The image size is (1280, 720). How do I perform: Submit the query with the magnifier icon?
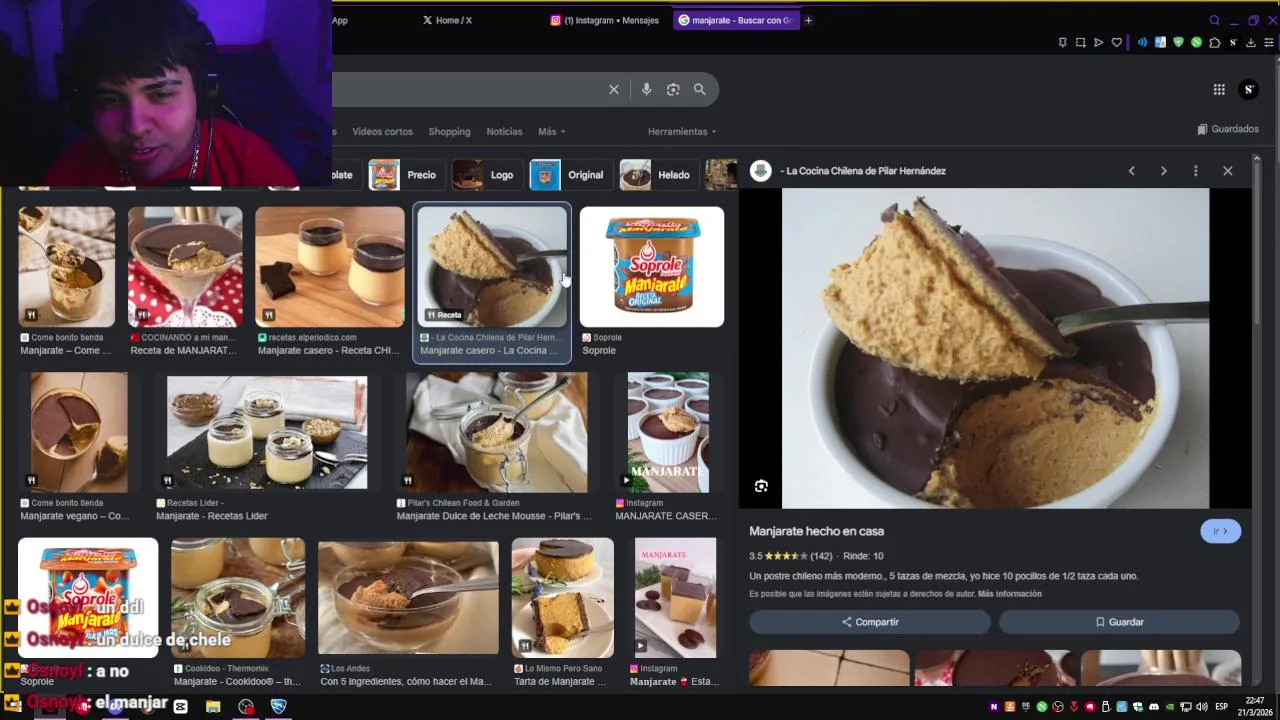pyautogui.click(x=700, y=89)
